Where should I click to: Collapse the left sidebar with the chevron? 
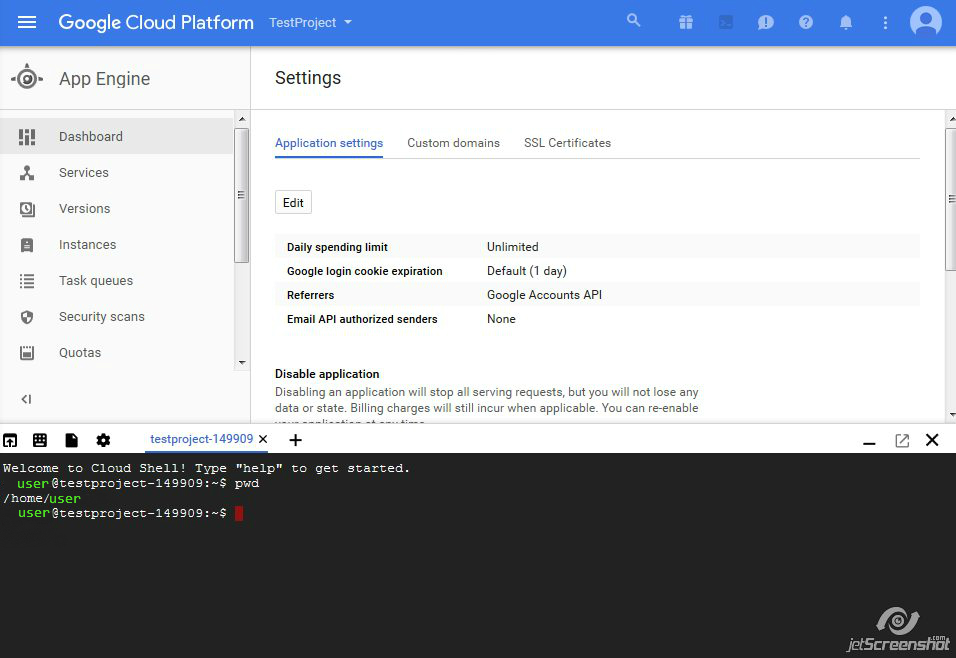coord(25,399)
